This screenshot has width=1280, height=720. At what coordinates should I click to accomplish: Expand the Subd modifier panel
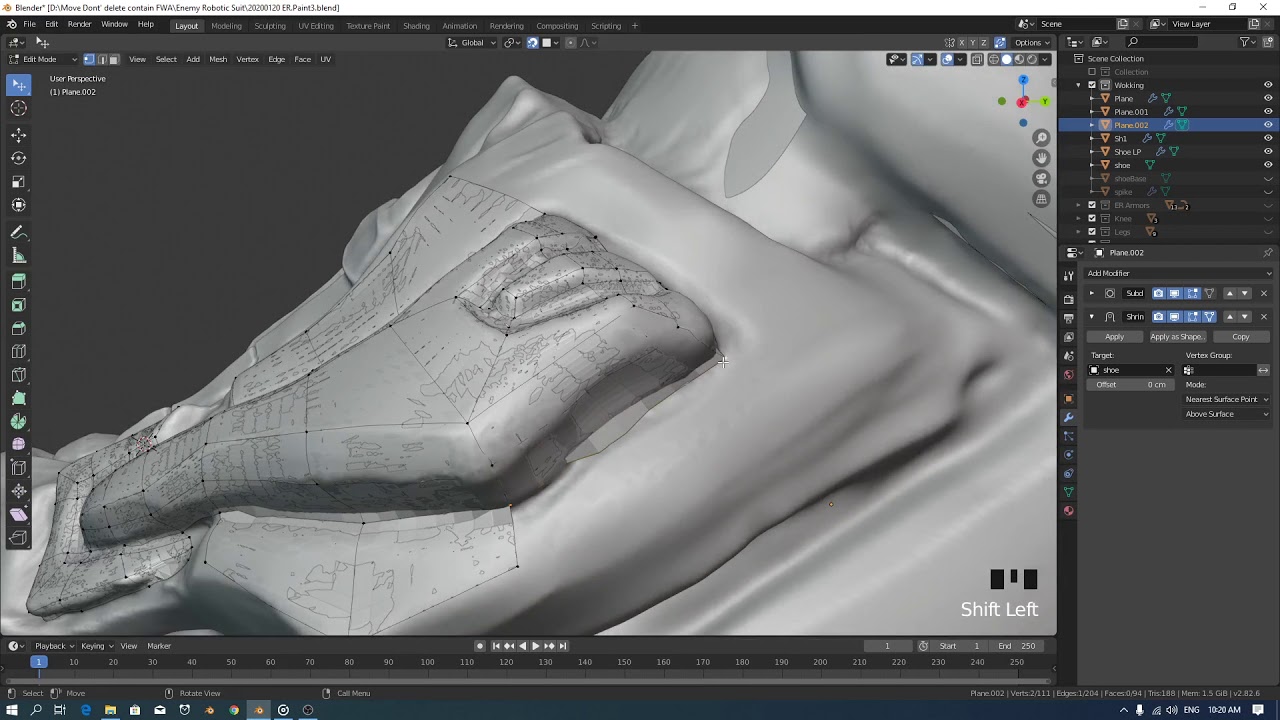[x=1091, y=293]
